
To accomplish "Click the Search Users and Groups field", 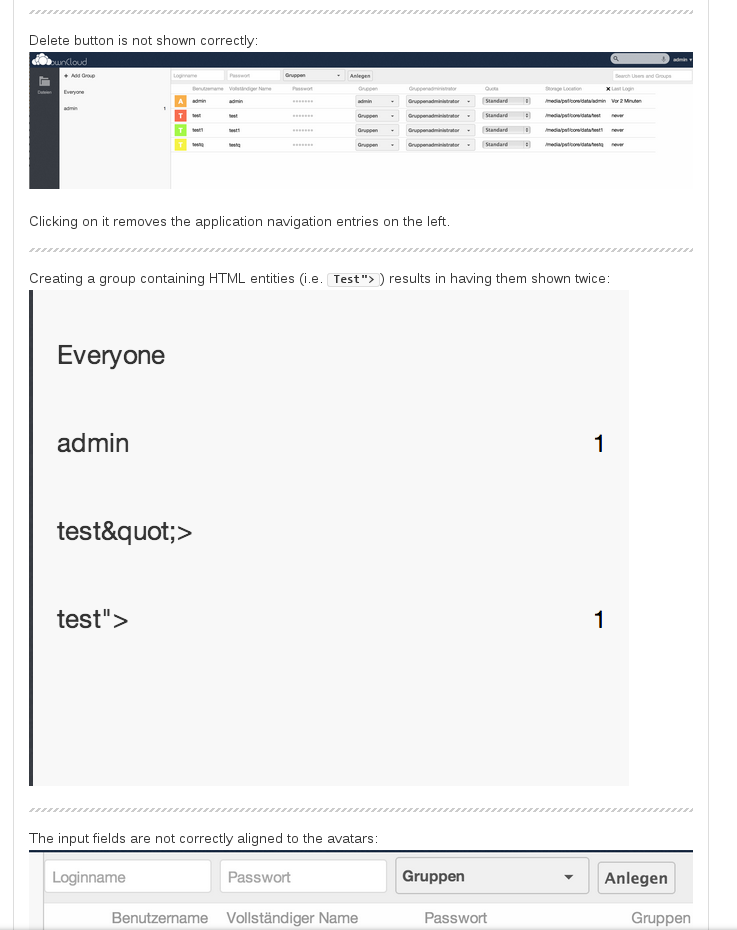I will (x=652, y=76).
